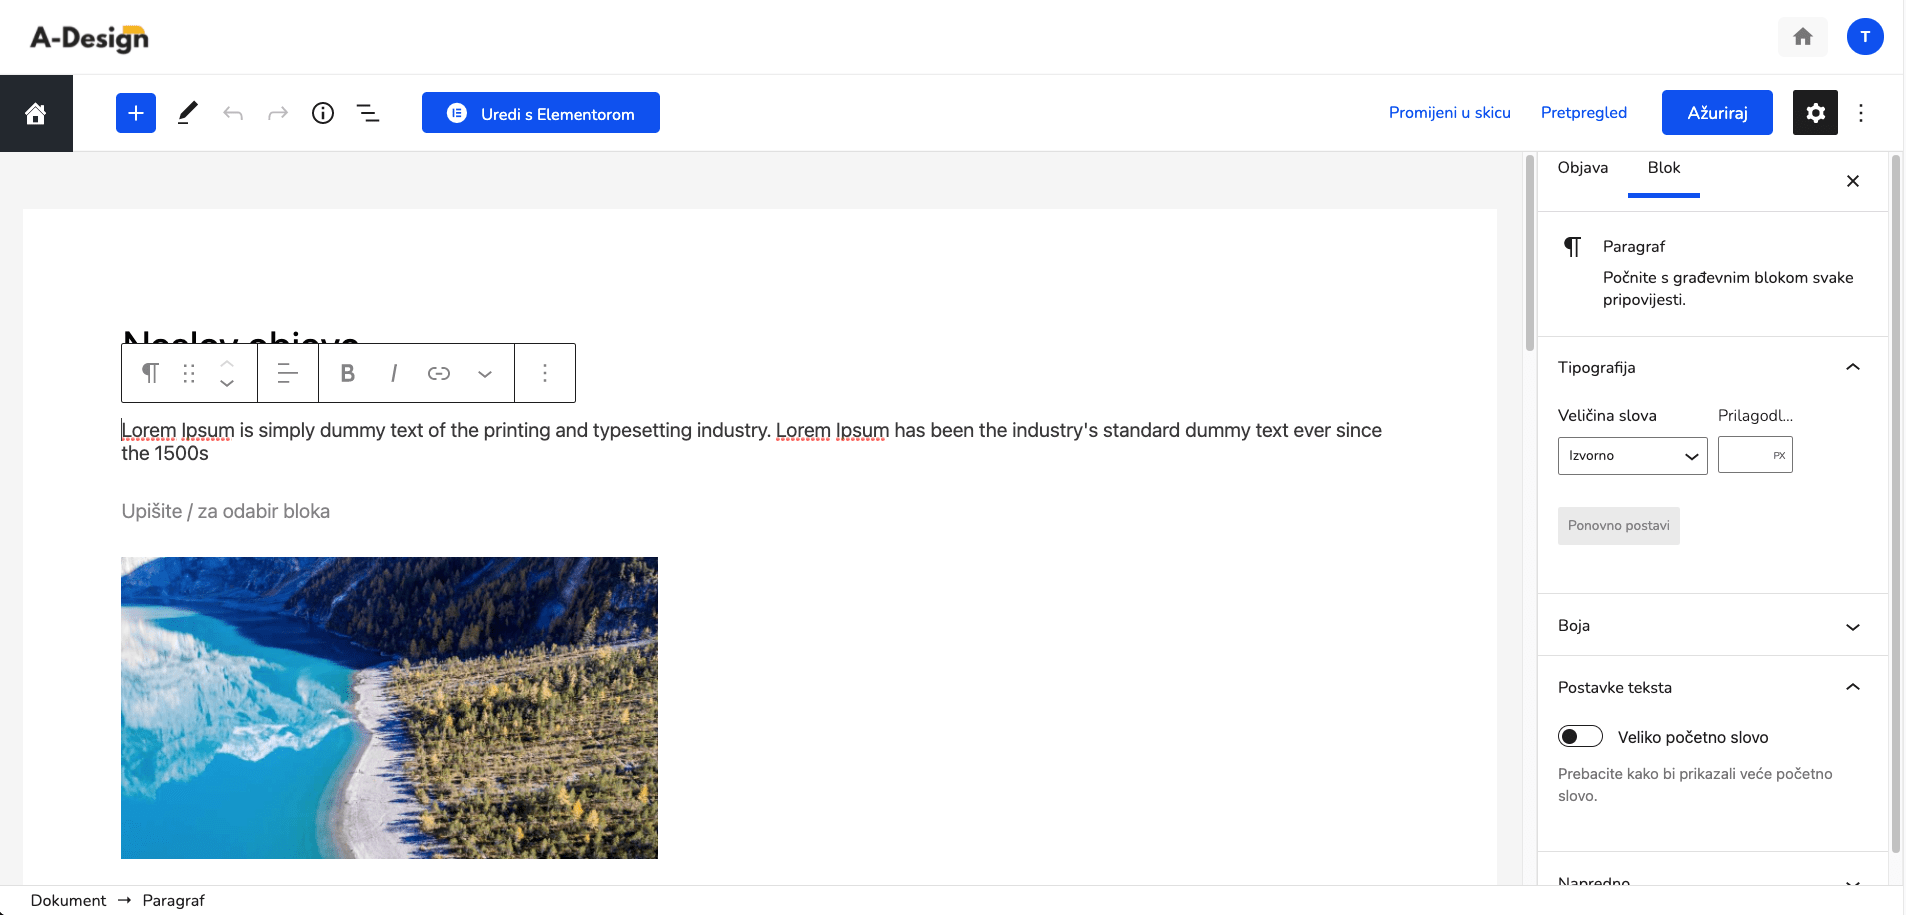Viewport: 1906px width, 915px height.
Task: Enable the Veliko početno slovo switch
Action: (1580, 737)
